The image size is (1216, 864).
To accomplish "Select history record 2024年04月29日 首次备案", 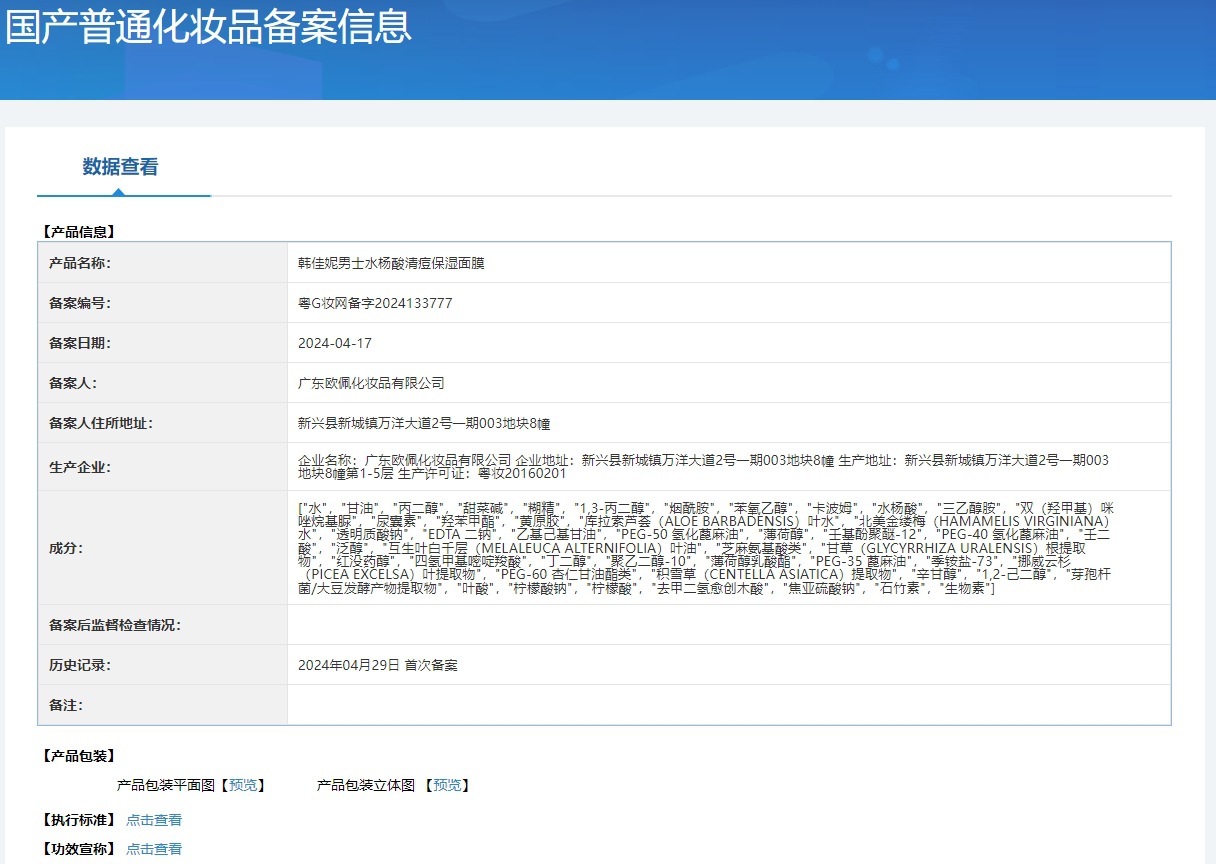I will pos(378,665).
